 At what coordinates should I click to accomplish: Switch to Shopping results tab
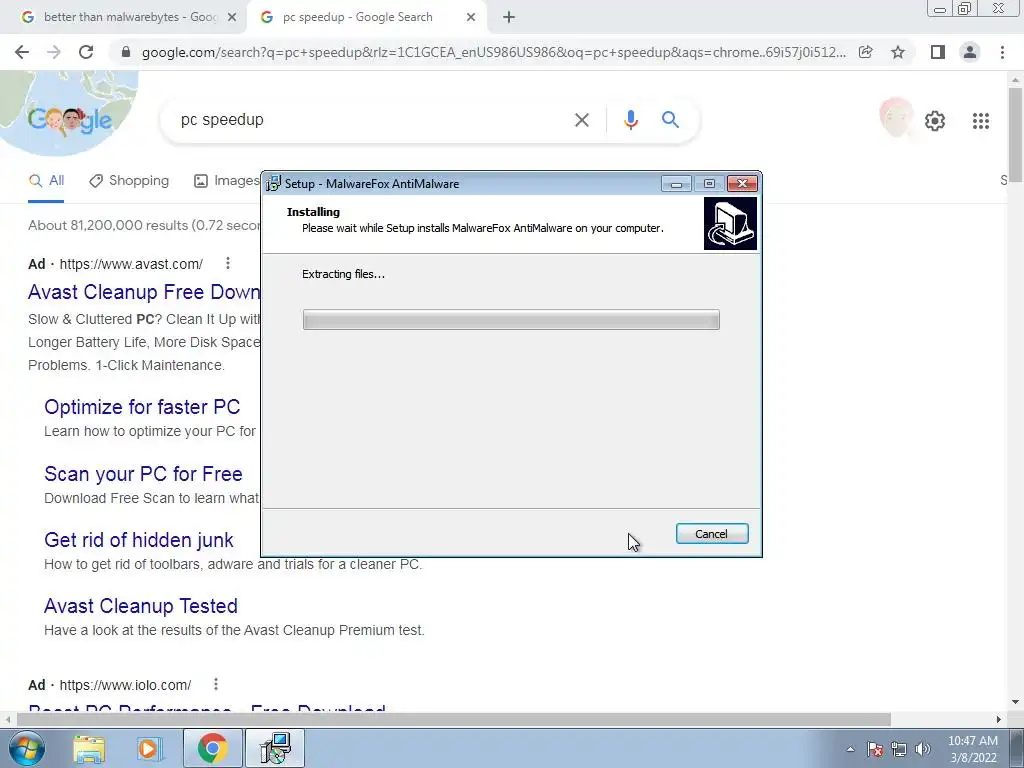point(129,181)
